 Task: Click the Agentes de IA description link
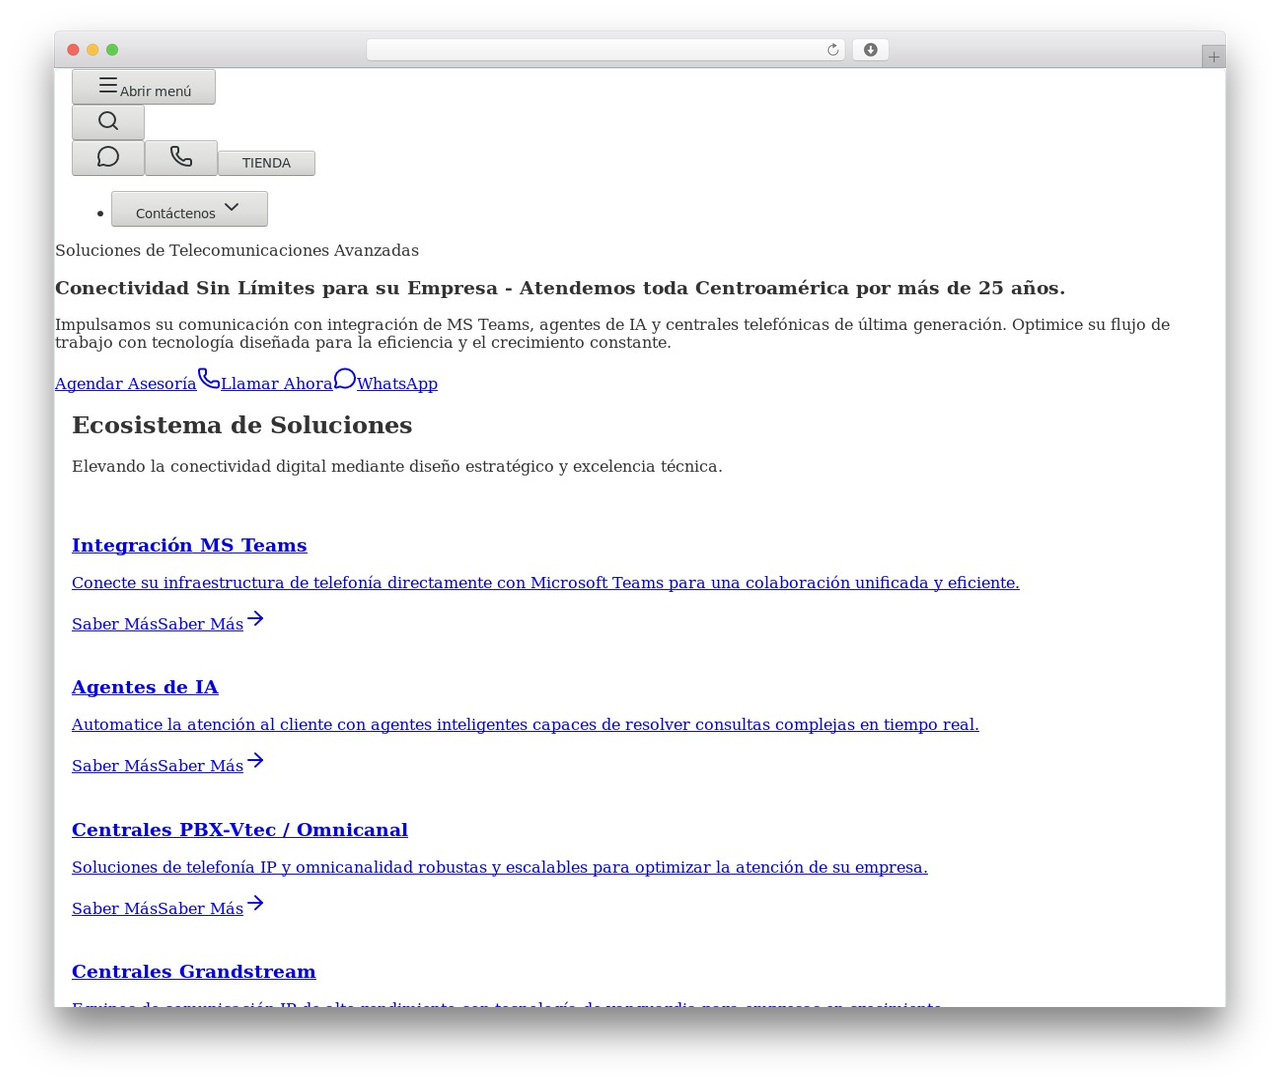click(x=525, y=725)
